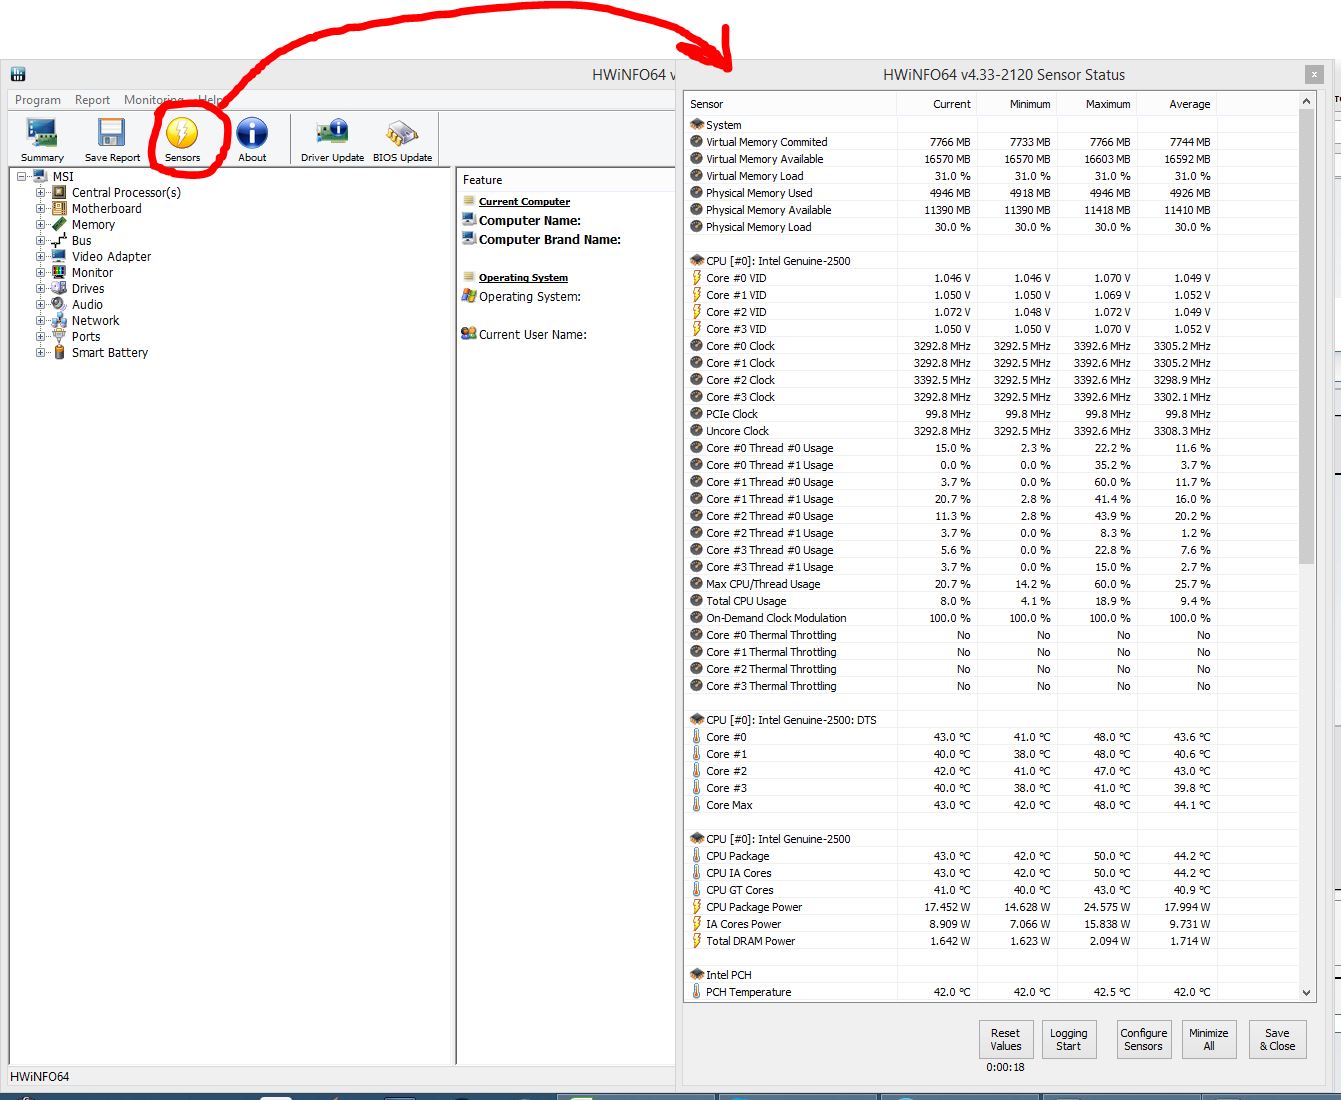This screenshot has width=1341, height=1100.
Task: Click the PCH Temperature thermometer icon
Action: [x=697, y=992]
